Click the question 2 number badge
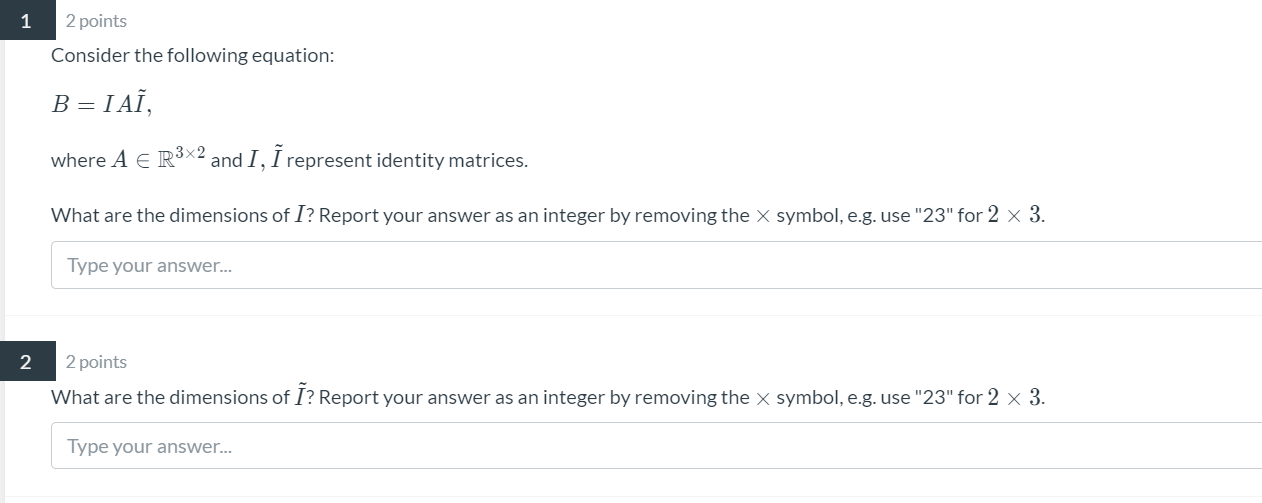Image resolution: width=1262 pixels, height=503 pixels. coord(26,361)
